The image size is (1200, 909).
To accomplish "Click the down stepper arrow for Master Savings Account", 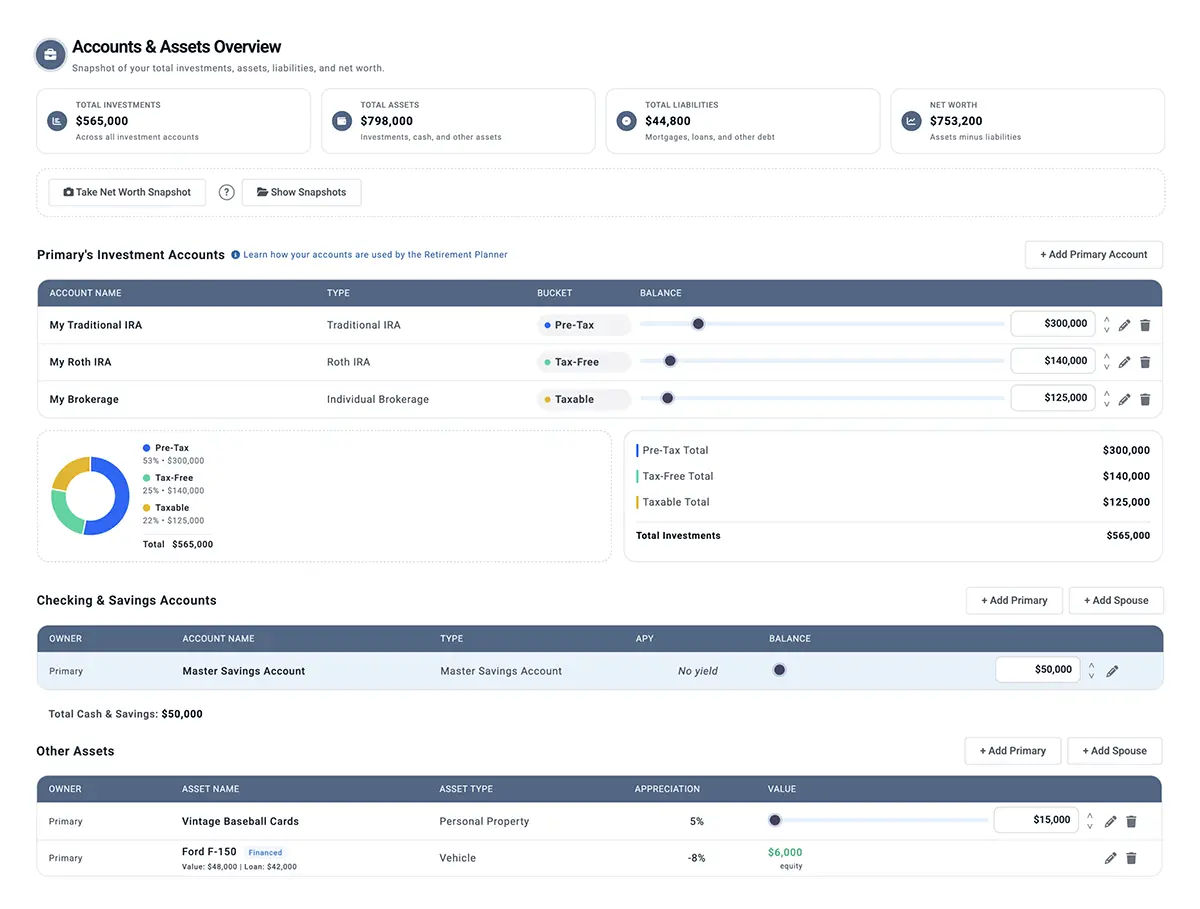I will (1091, 674).
